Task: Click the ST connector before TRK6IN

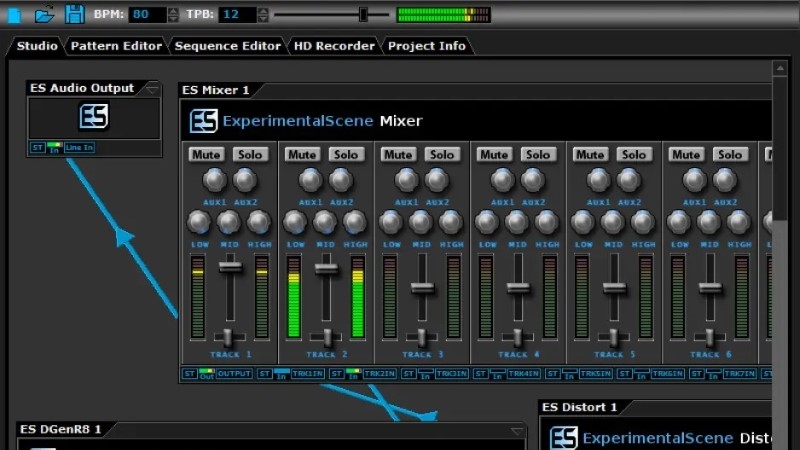Action: click(x=624, y=373)
